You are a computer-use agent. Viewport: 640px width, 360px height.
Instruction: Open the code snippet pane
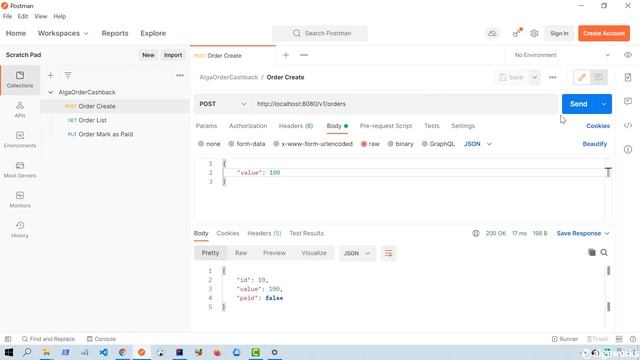(628, 125)
